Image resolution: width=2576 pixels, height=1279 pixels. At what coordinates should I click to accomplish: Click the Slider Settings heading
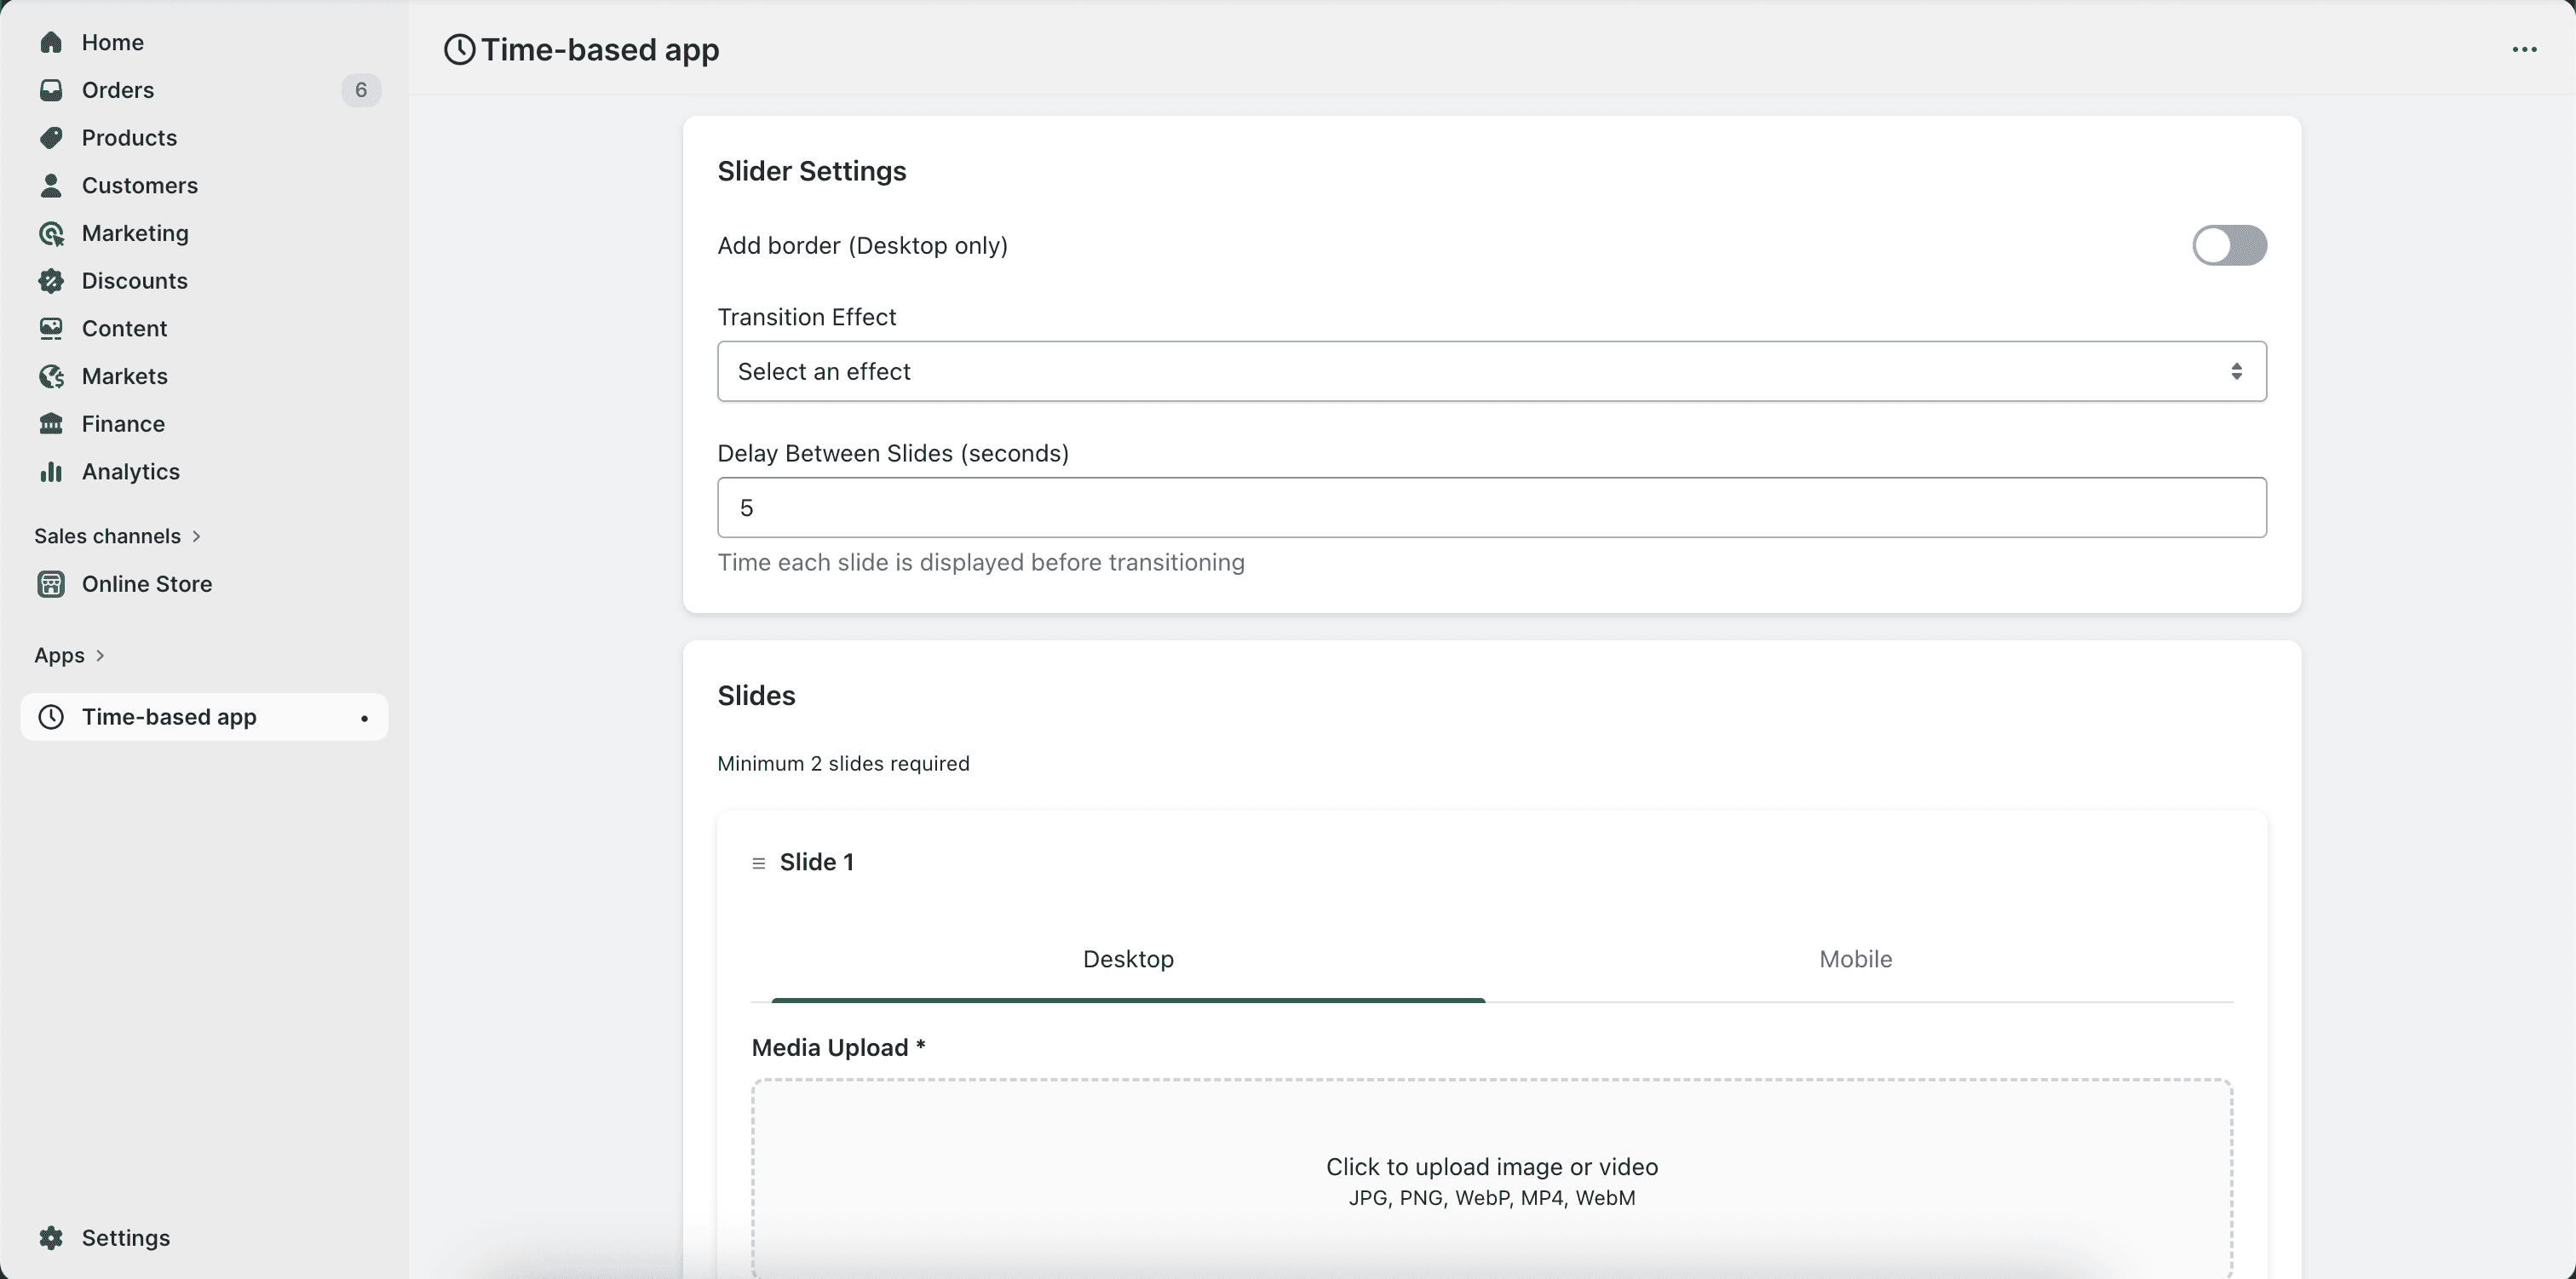point(812,171)
